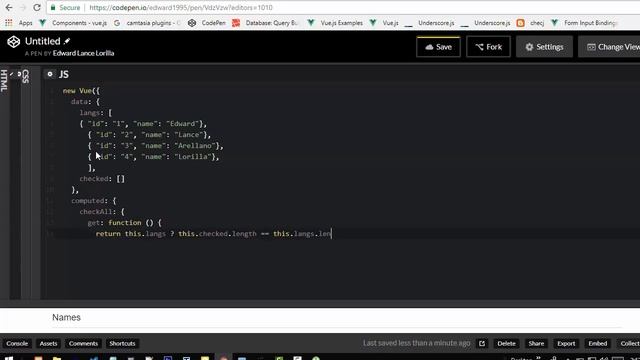Image resolution: width=640 pixels, height=360 pixels.
Task: Expand the collapsed HTML editor panel
Action: pos(4,80)
